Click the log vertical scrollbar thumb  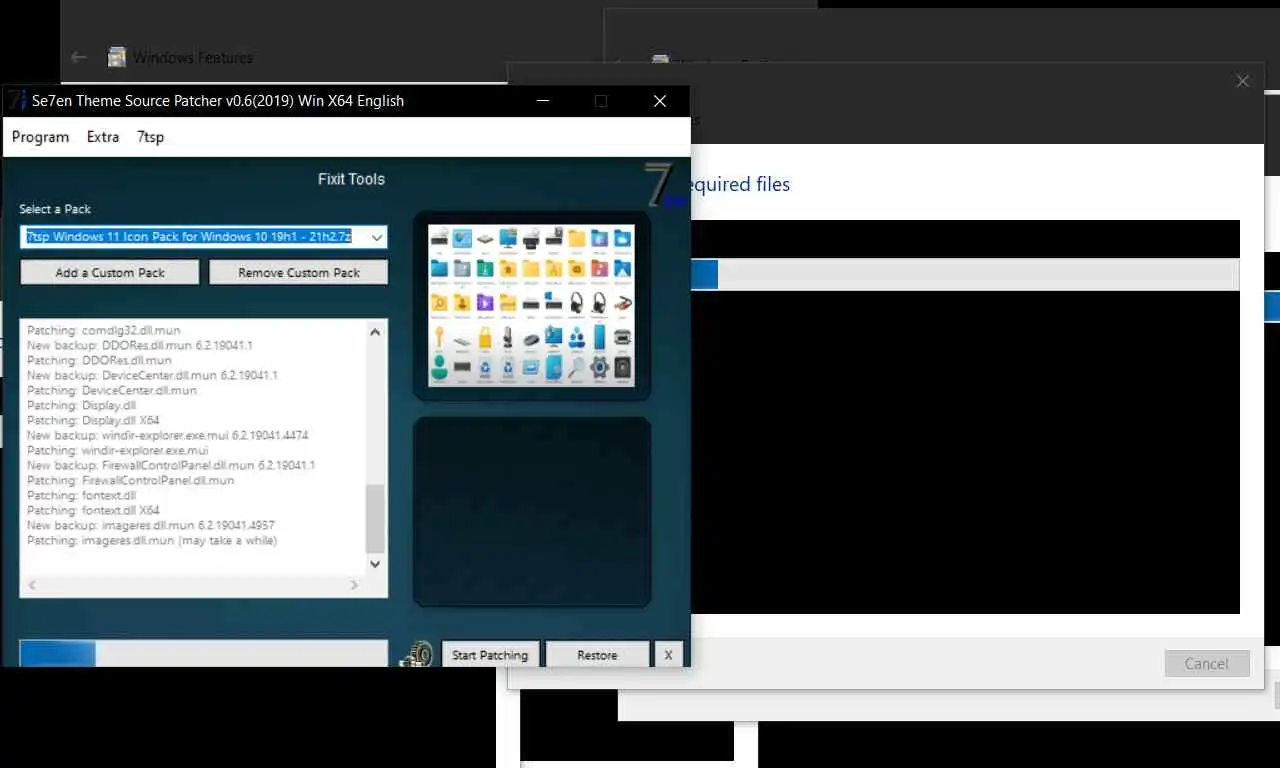(x=375, y=518)
